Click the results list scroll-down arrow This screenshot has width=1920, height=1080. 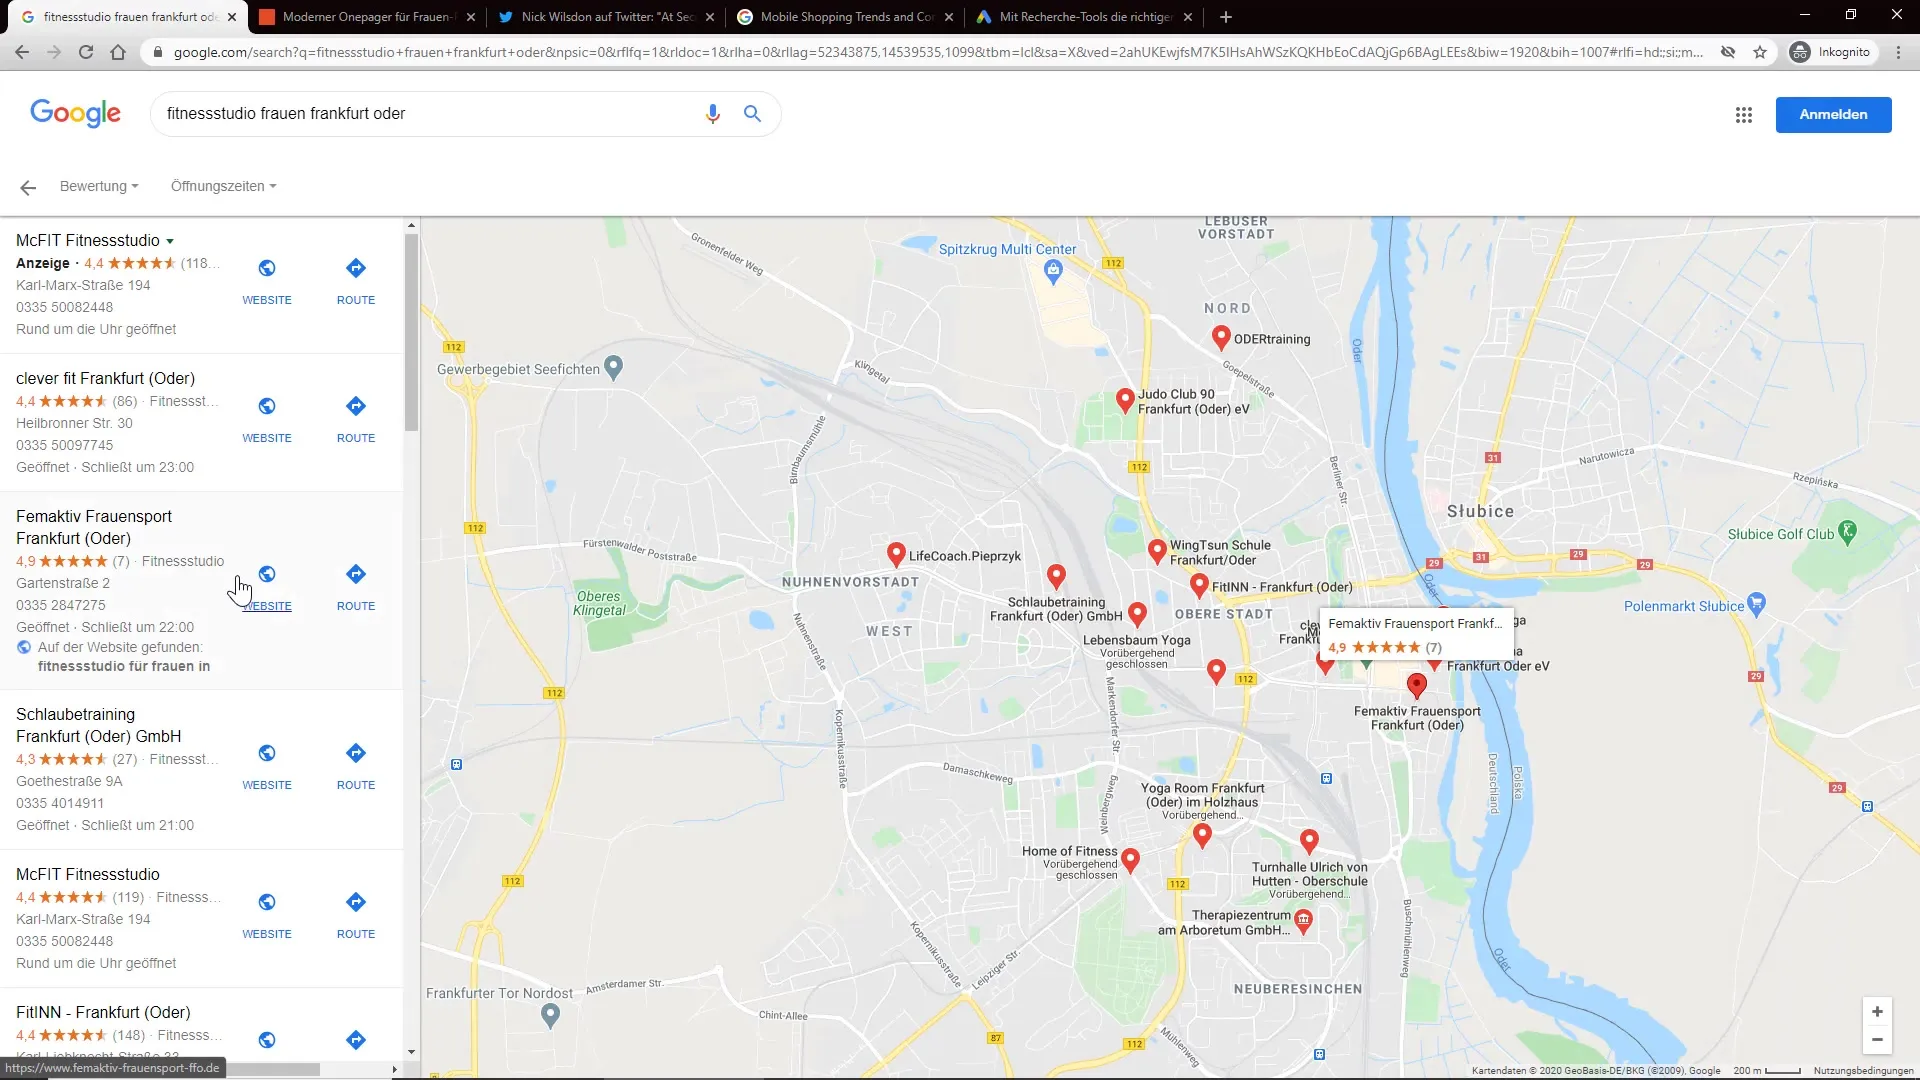pos(411,1052)
